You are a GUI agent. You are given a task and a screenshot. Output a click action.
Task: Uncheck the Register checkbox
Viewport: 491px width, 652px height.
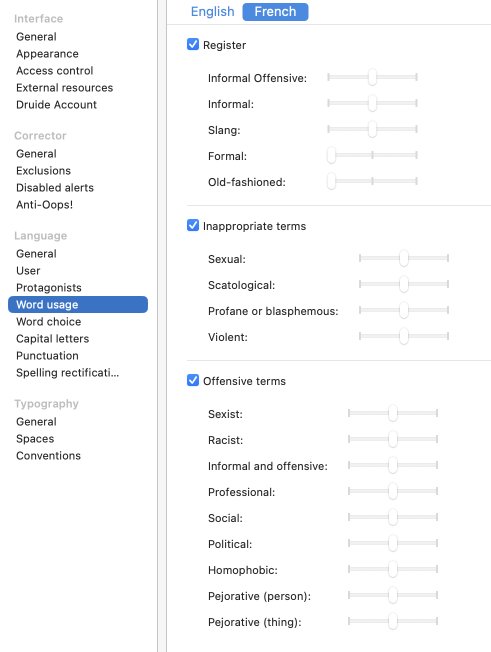click(x=193, y=44)
